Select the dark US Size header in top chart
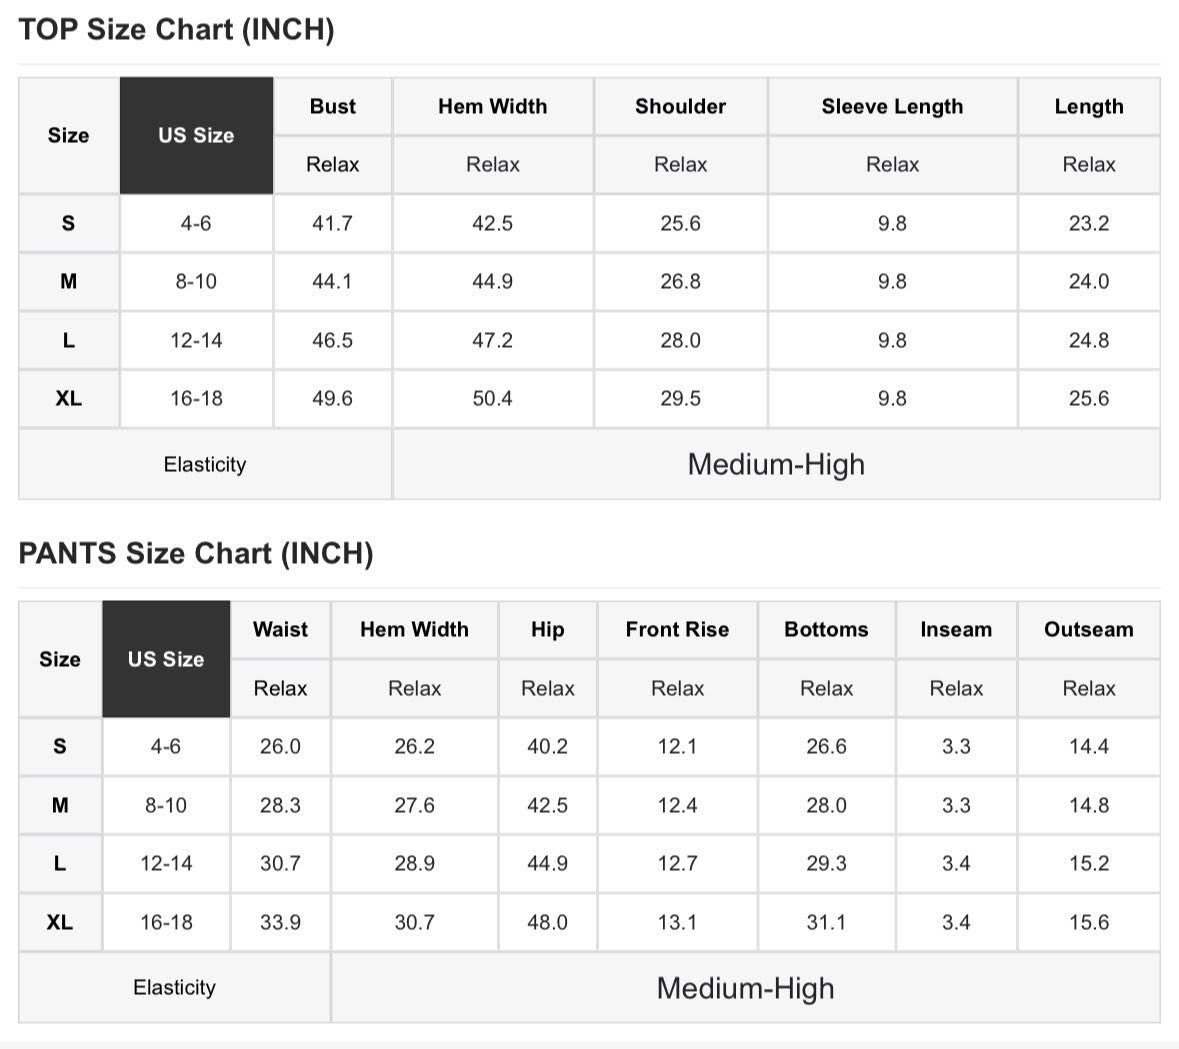This screenshot has width=1179, height=1049. pyautogui.click(x=196, y=135)
